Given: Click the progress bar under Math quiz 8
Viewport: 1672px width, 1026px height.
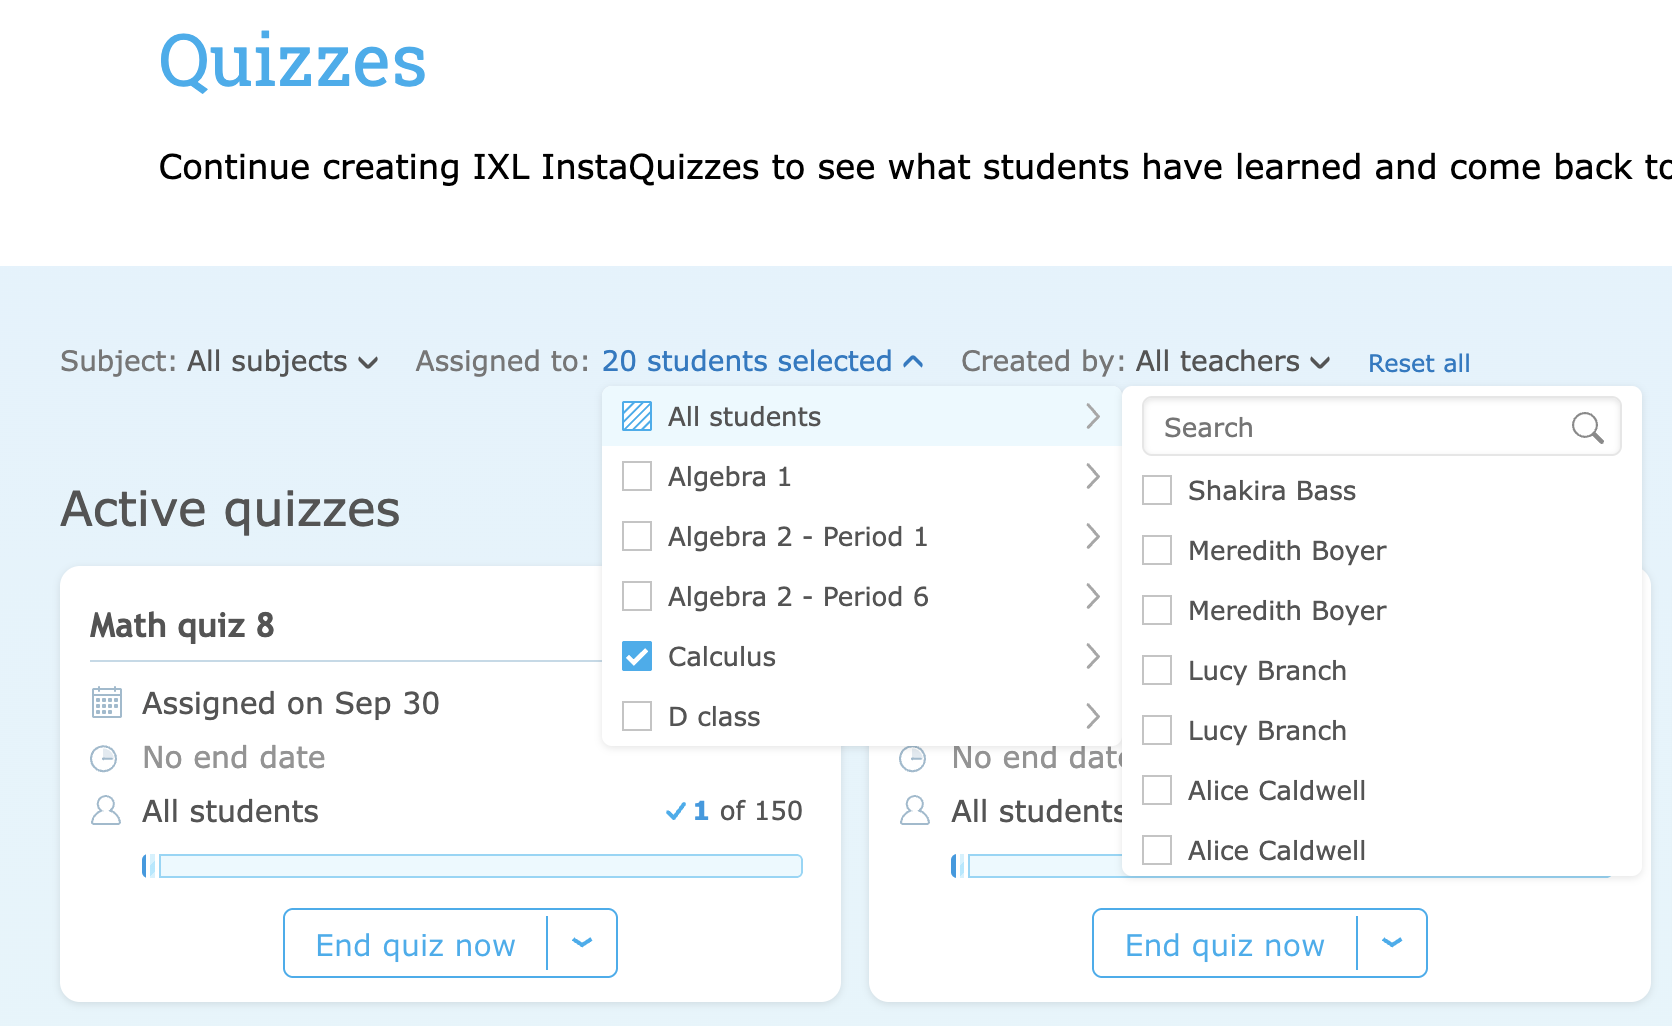Looking at the screenshot, I should pyautogui.click(x=472, y=865).
